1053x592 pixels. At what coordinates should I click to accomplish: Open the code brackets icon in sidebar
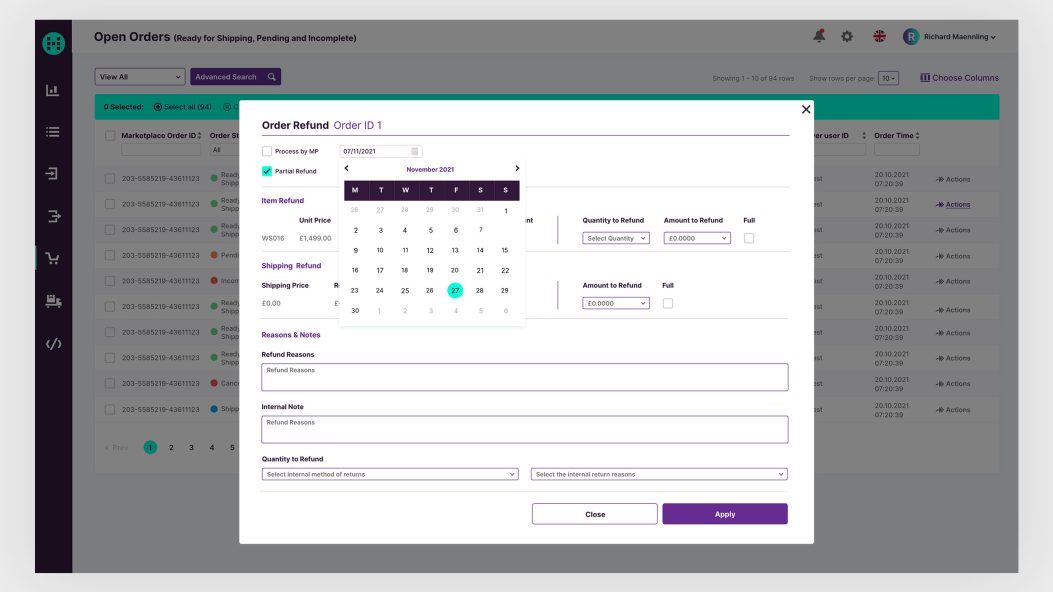(53, 344)
